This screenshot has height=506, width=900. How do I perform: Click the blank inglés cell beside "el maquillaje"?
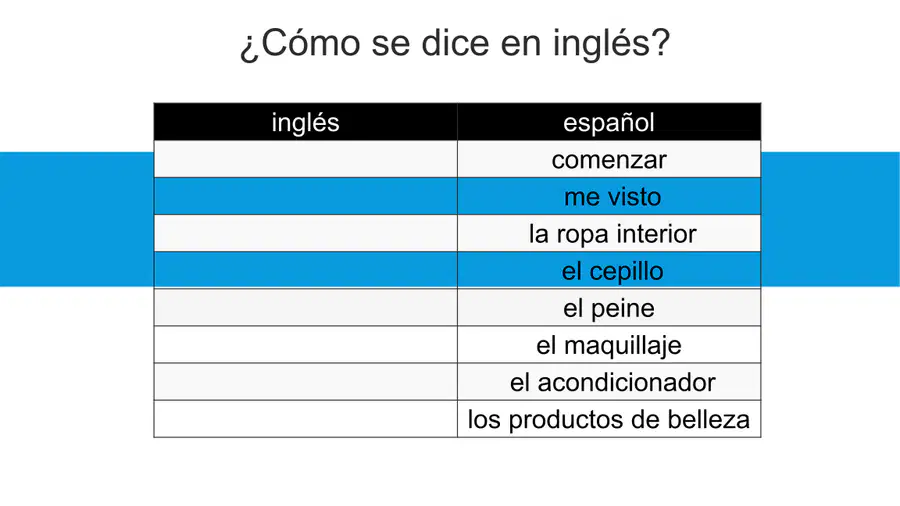[305, 345]
